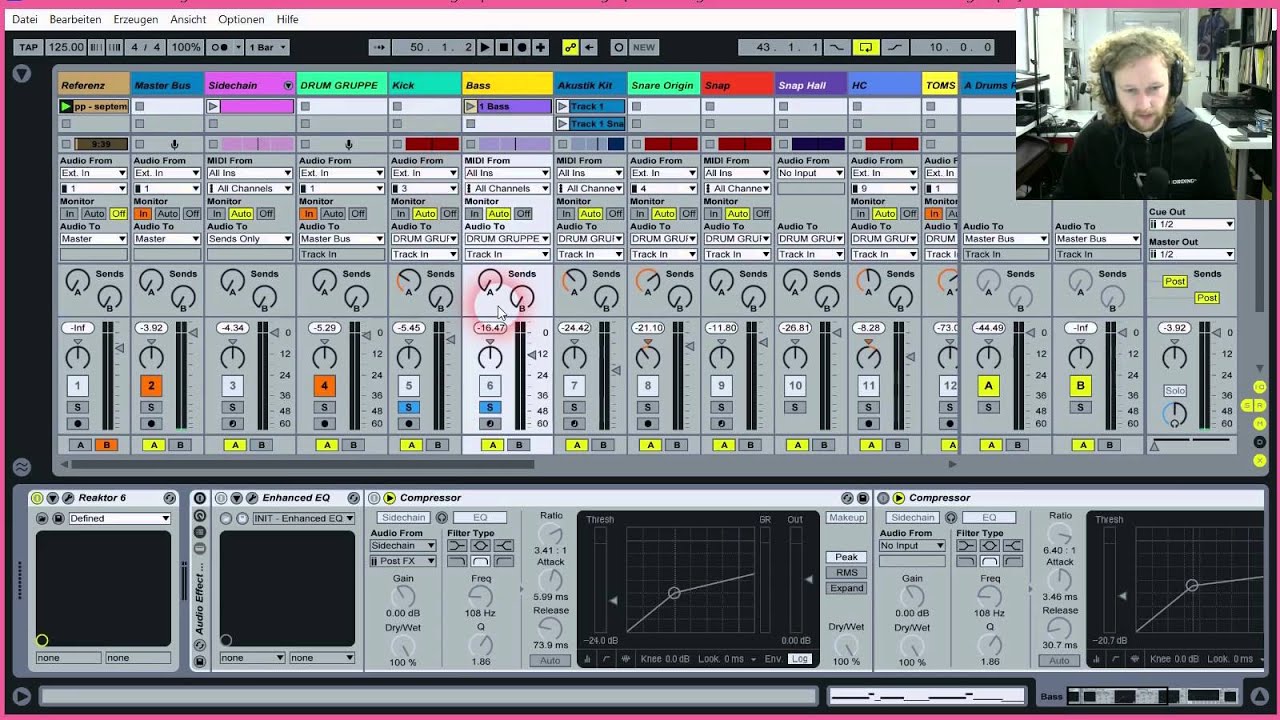Click the Session Record circle button
1280x720 pixels.
pyautogui.click(x=618, y=47)
